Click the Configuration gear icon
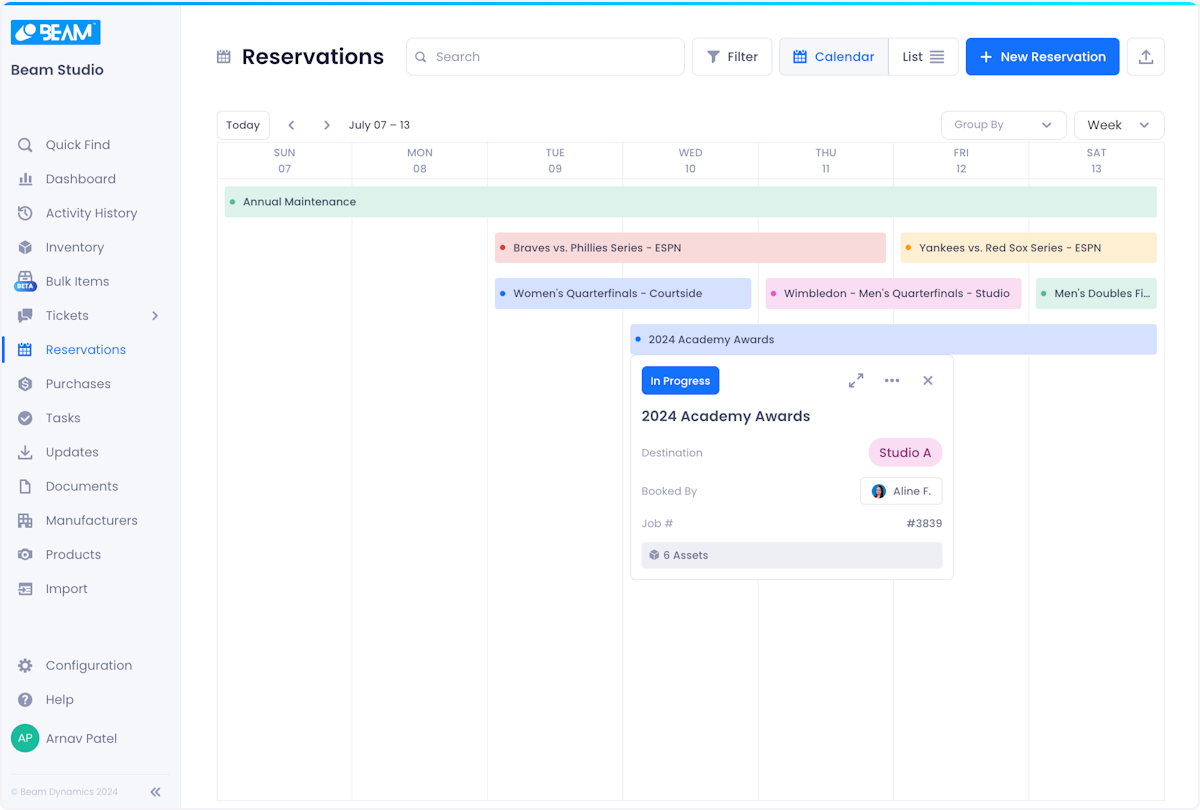Viewport: 1200px width, 810px height. [x=25, y=665]
